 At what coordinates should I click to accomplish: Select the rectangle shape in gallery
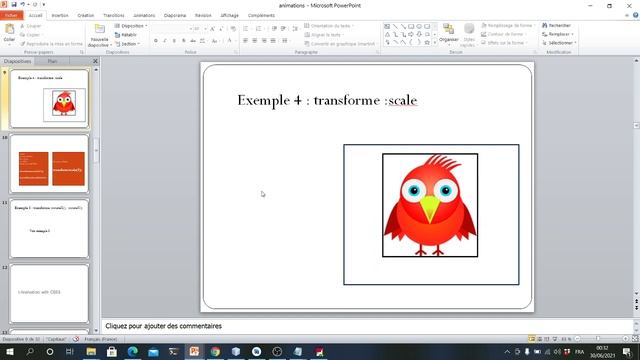click(x=411, y=27)
